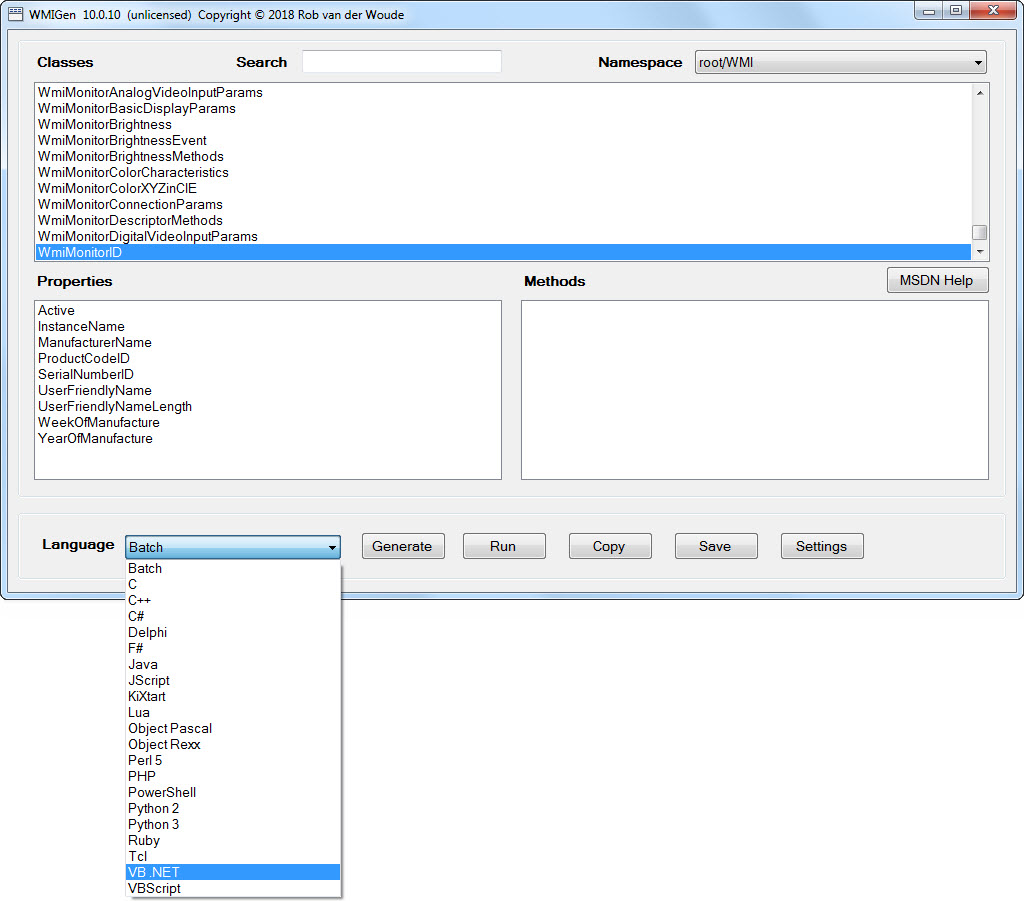Select PowerShell from language list

[162, 792]
